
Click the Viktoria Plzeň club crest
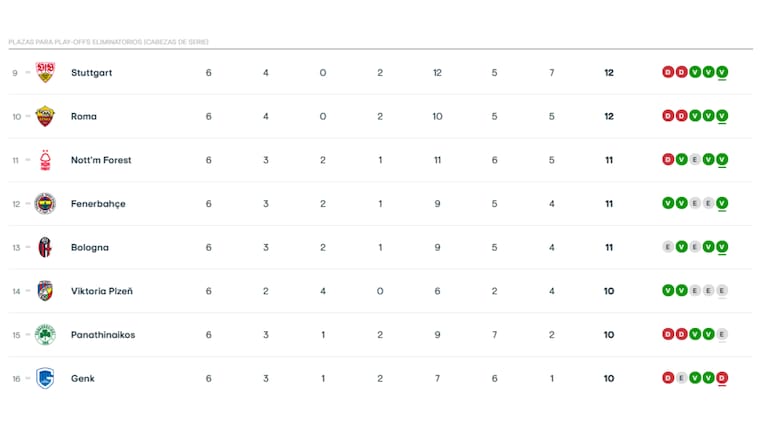45,291
